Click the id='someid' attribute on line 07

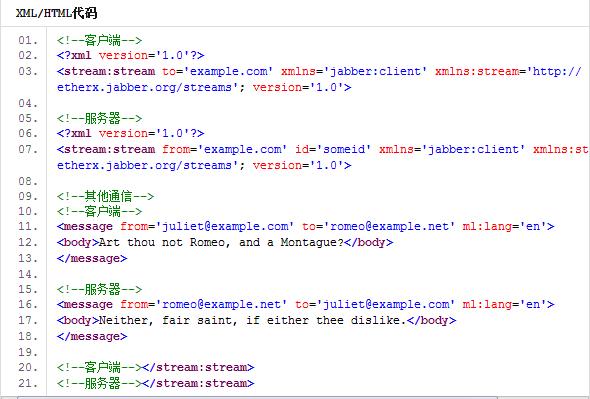333,149
